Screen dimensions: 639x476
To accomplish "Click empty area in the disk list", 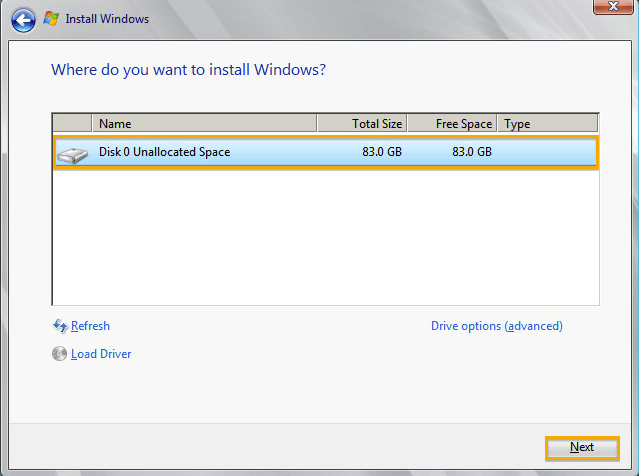I will coord(325,240).
